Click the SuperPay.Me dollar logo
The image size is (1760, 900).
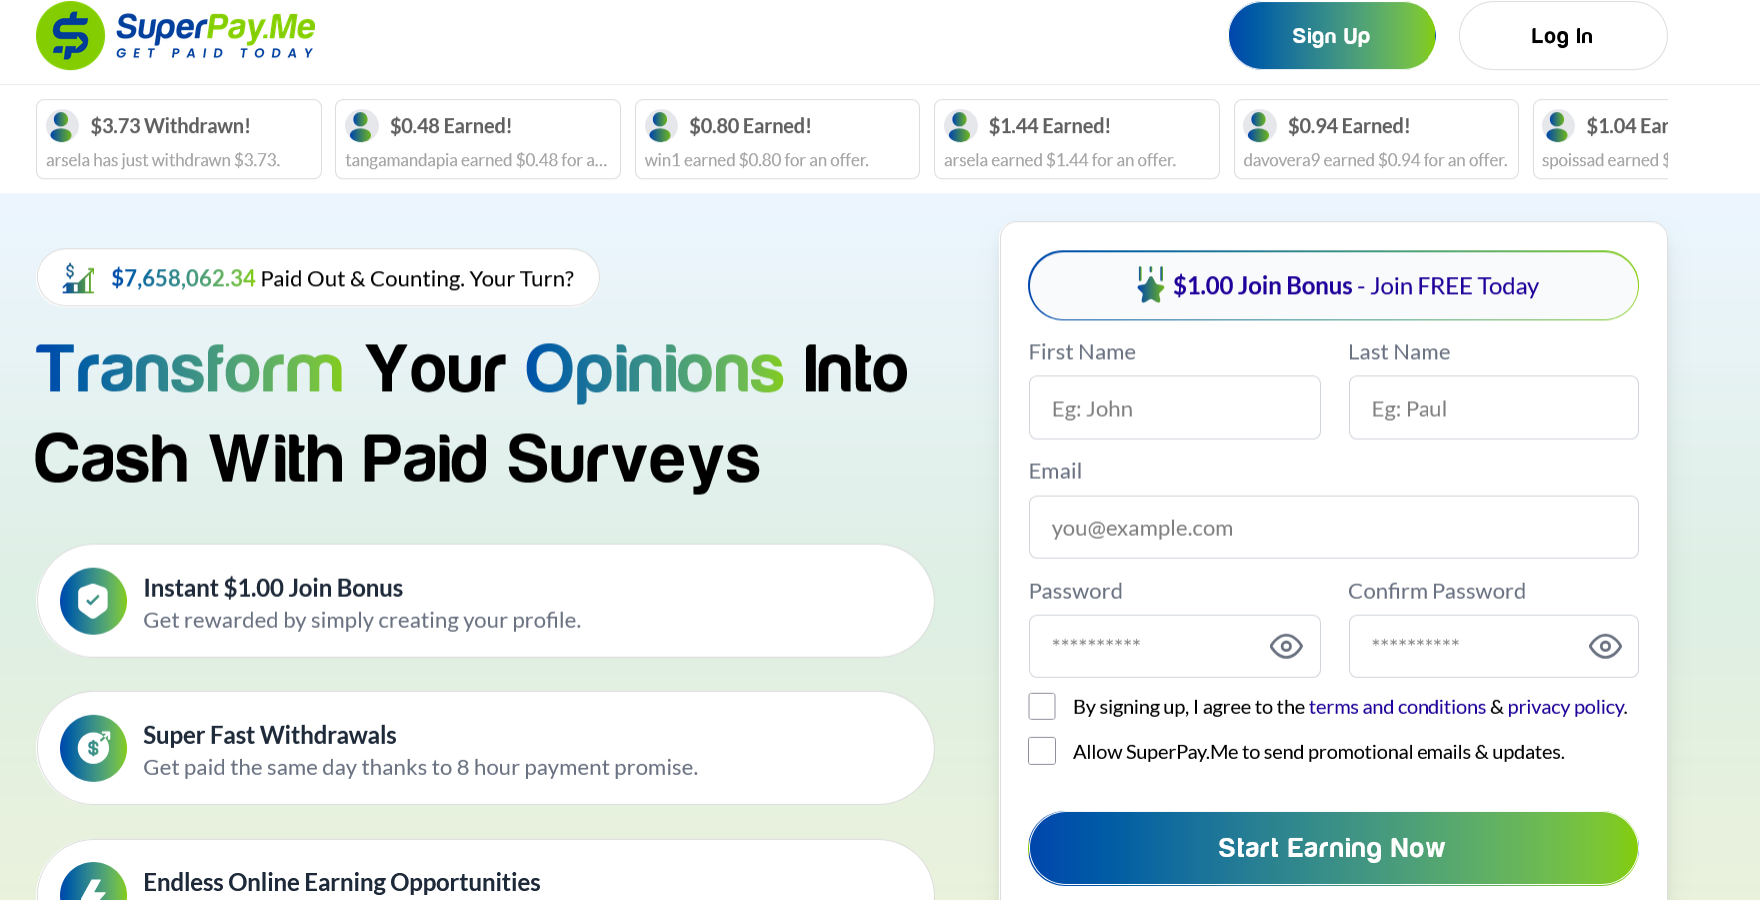(x=70, y=36)
